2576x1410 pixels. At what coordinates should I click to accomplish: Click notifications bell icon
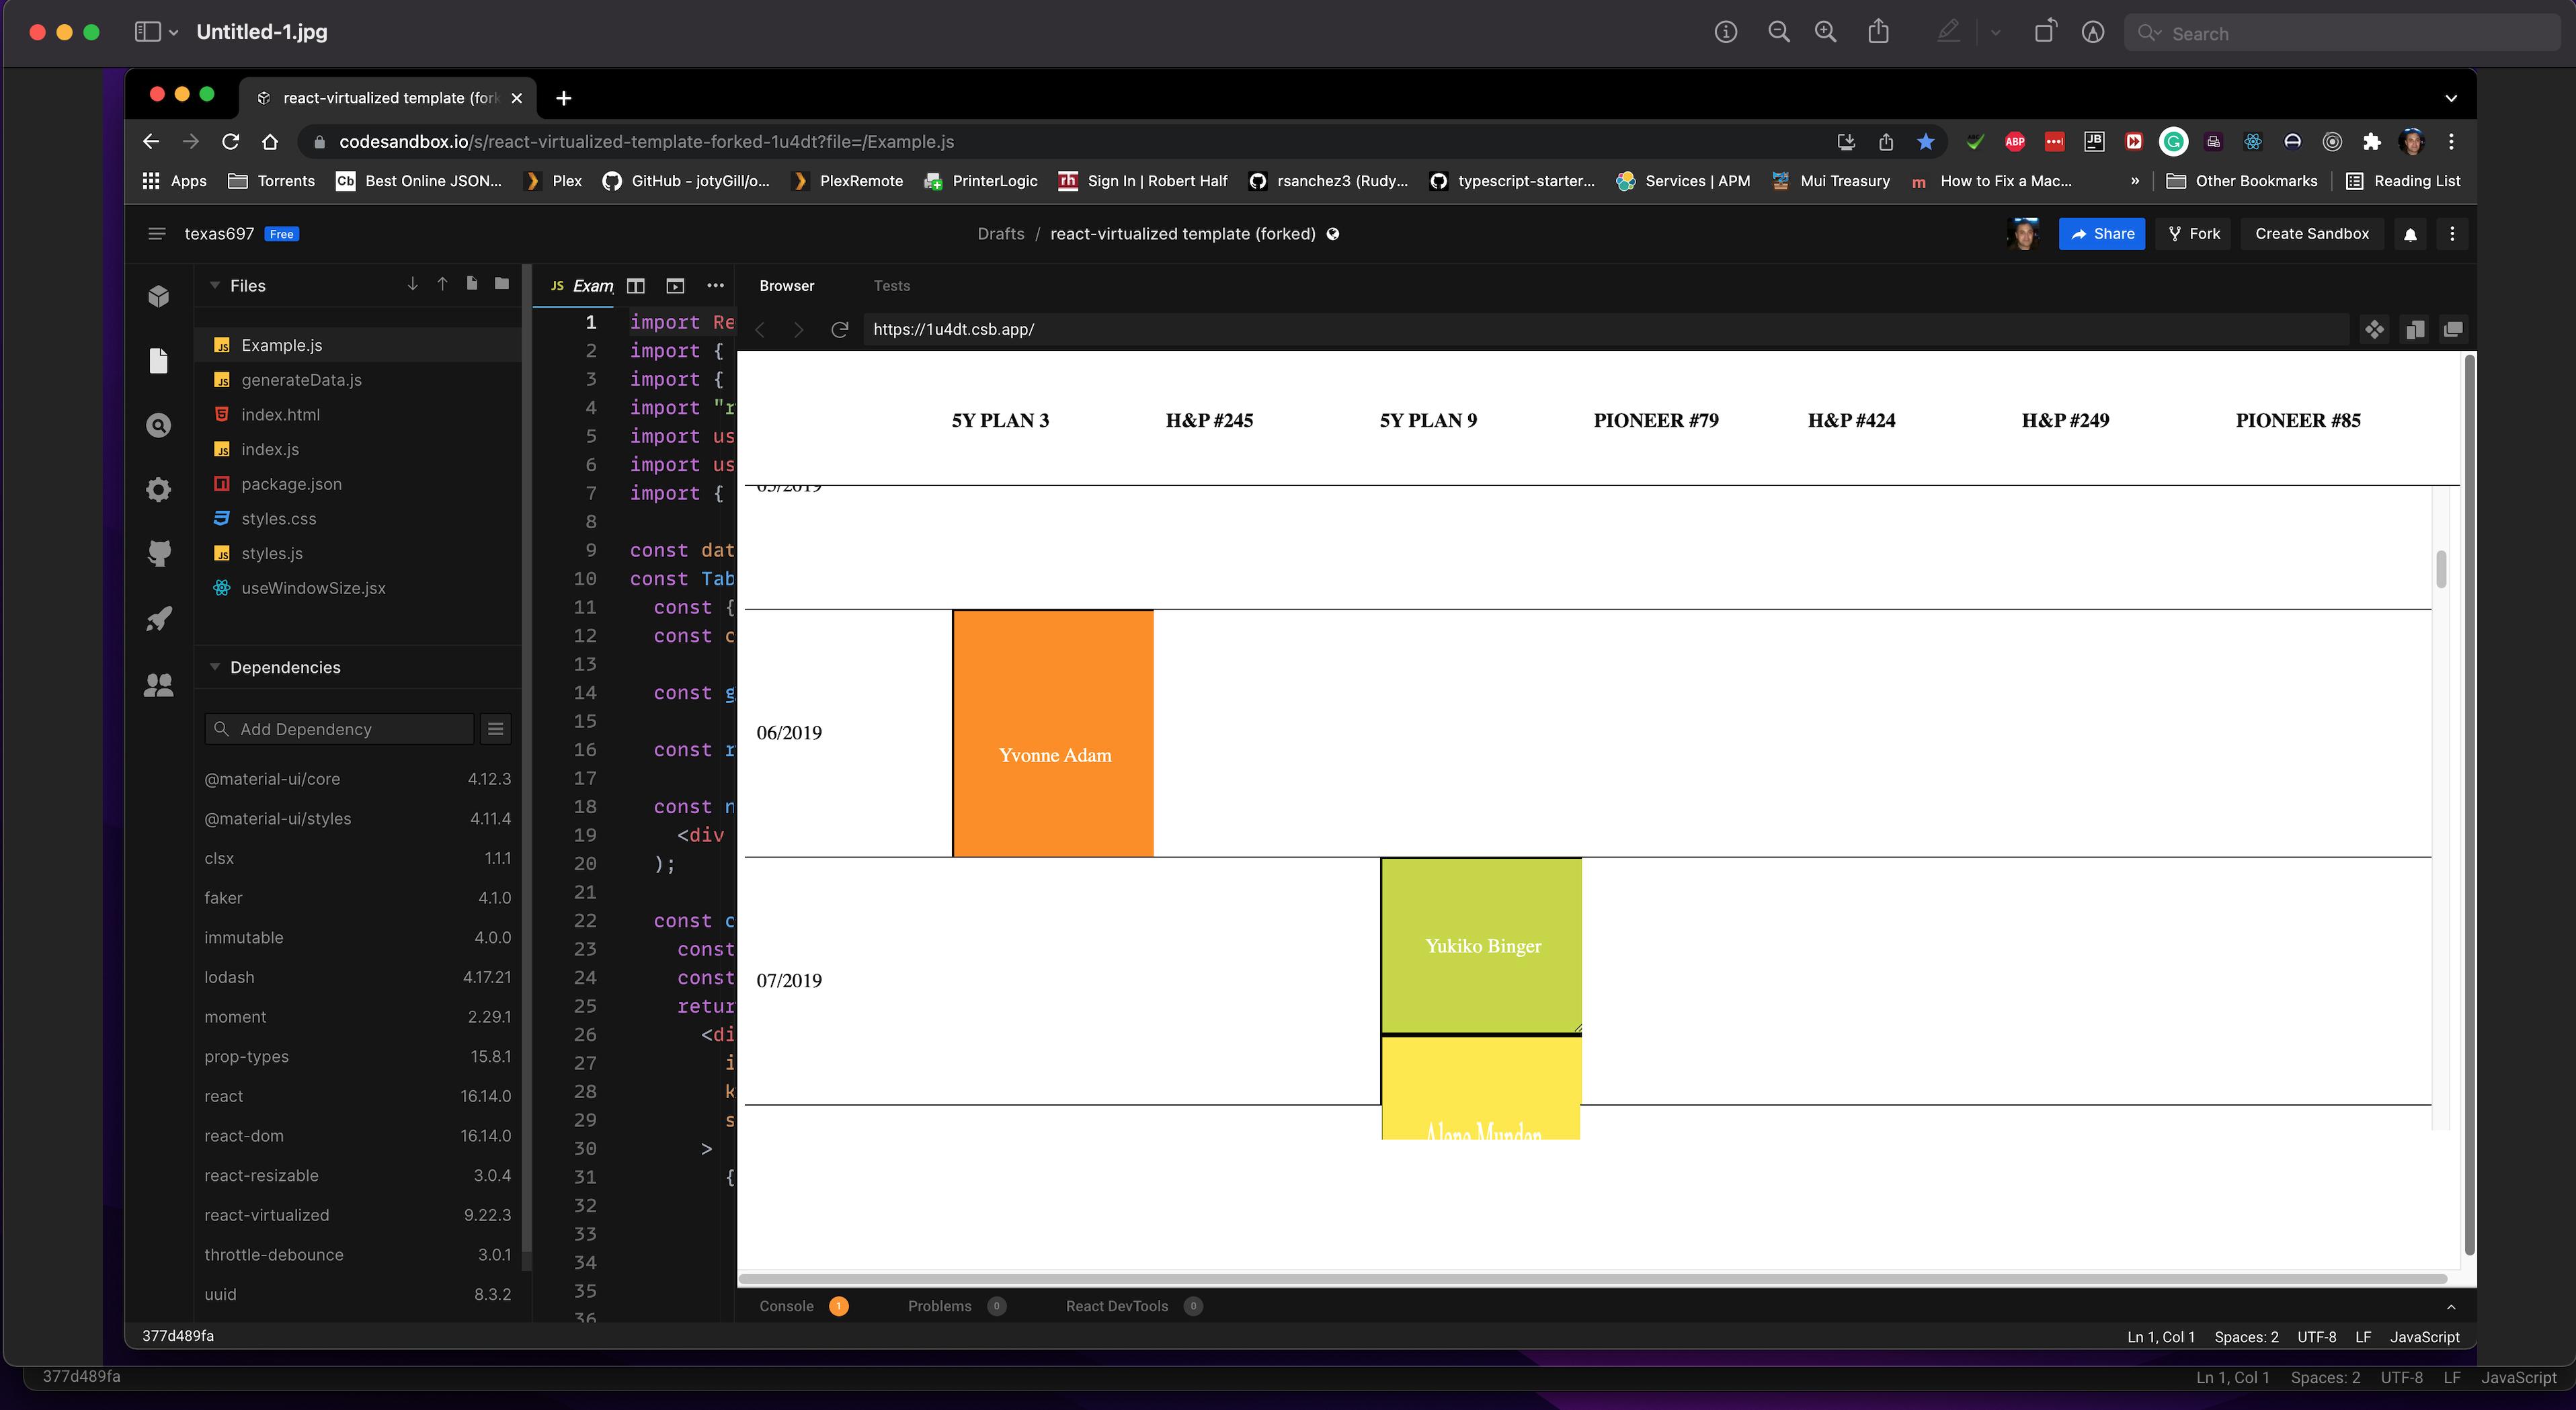pos(2410,234)
